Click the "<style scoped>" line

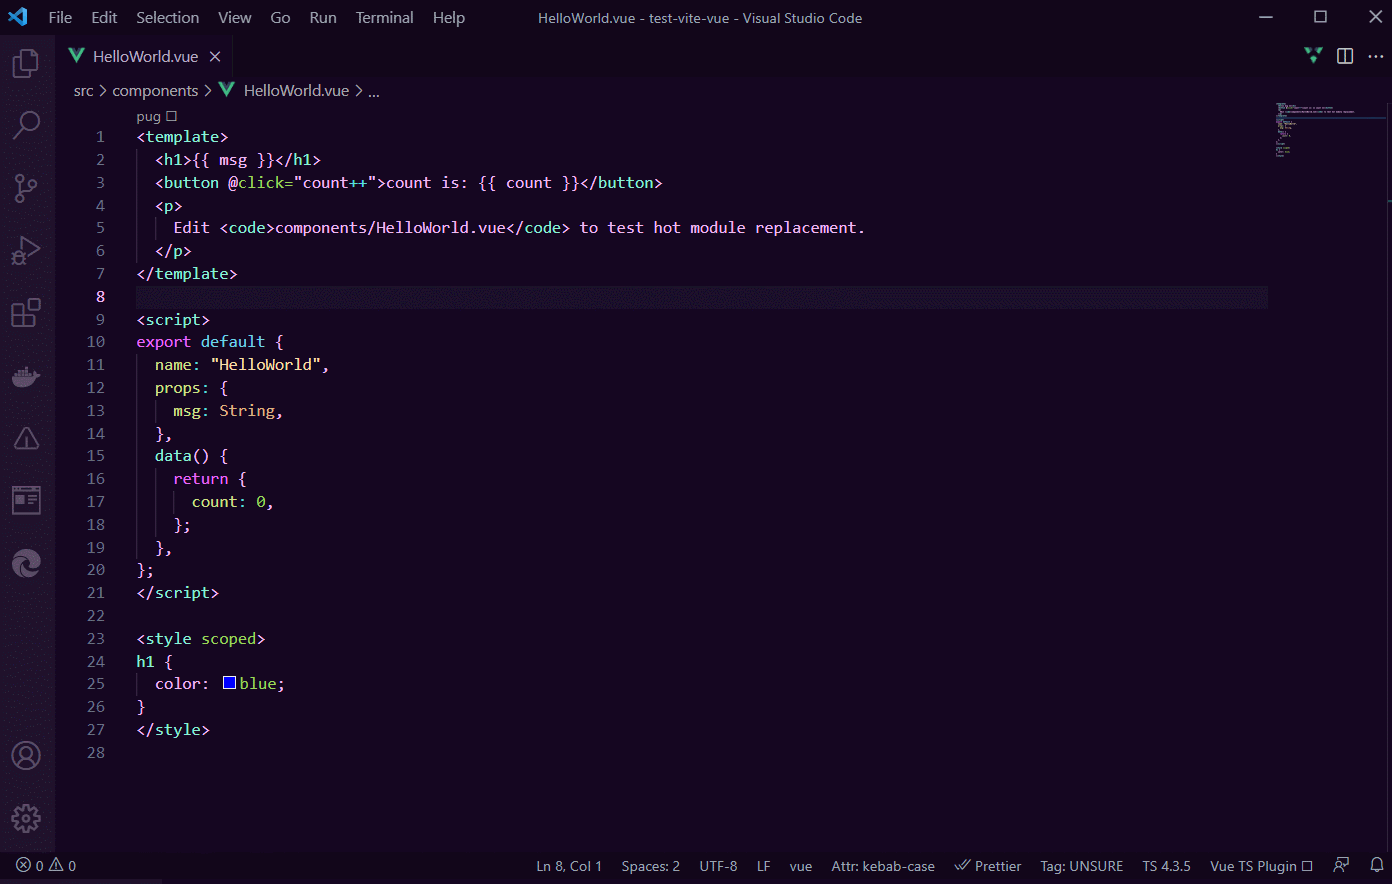point(201,639)
